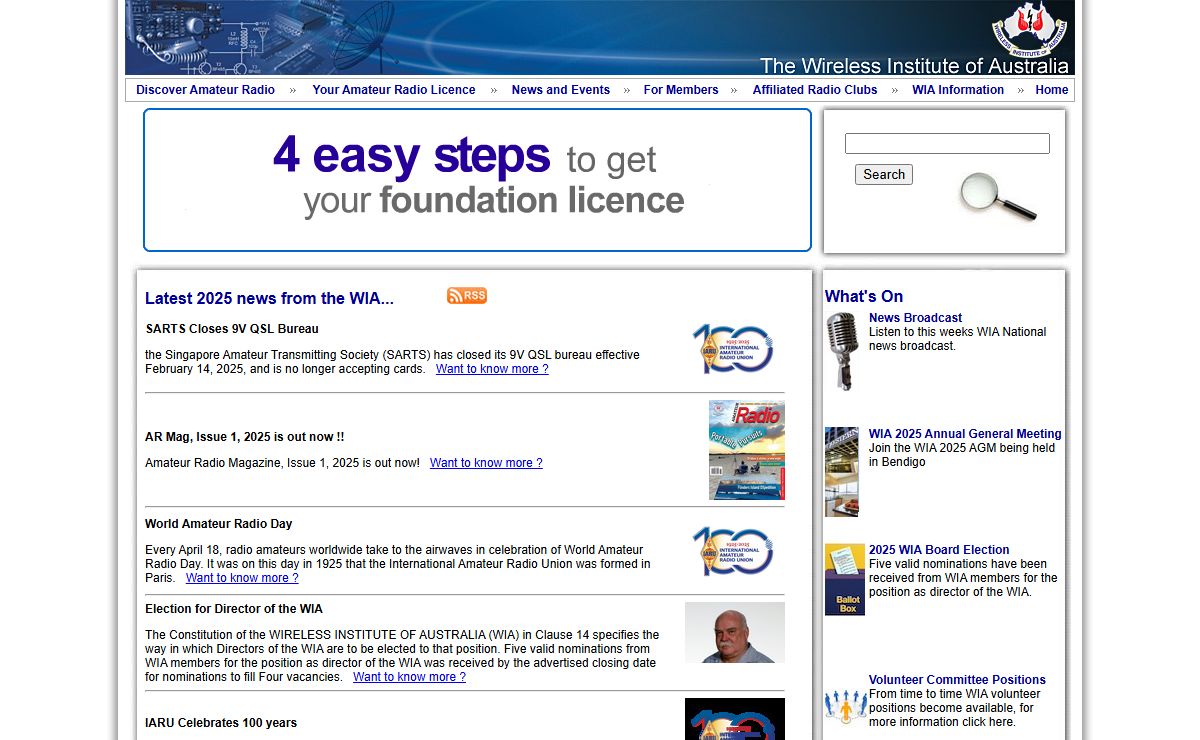Click inside the search text field
The width and height of the screenshot is (1200, 740).
[946, 144]
